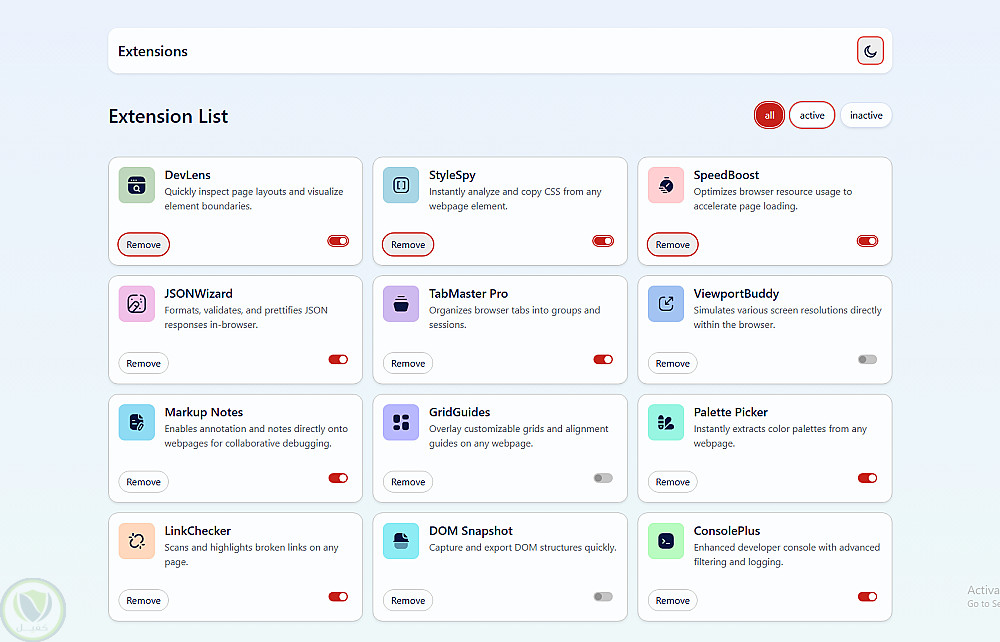Click the TabMaster Pro extension icon
This screenshot has width=1000, height=642.
pyautogui.click(x=401, y=304)
